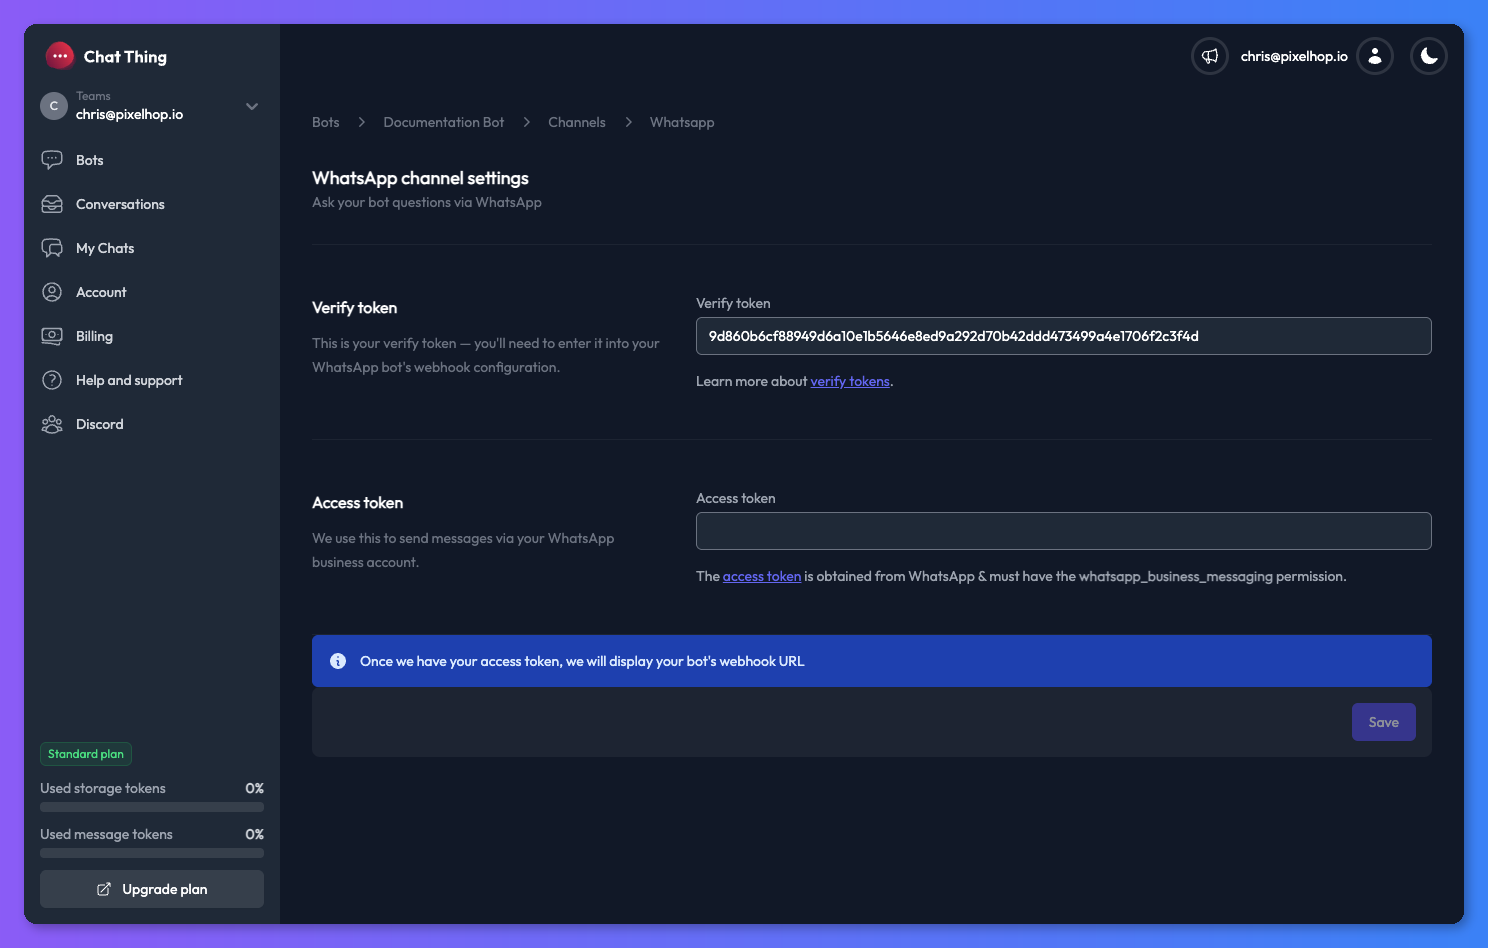Navigate to Documentation Bot breadcrumb
This screenshot has height=948, width=1488.
[444, 122]
